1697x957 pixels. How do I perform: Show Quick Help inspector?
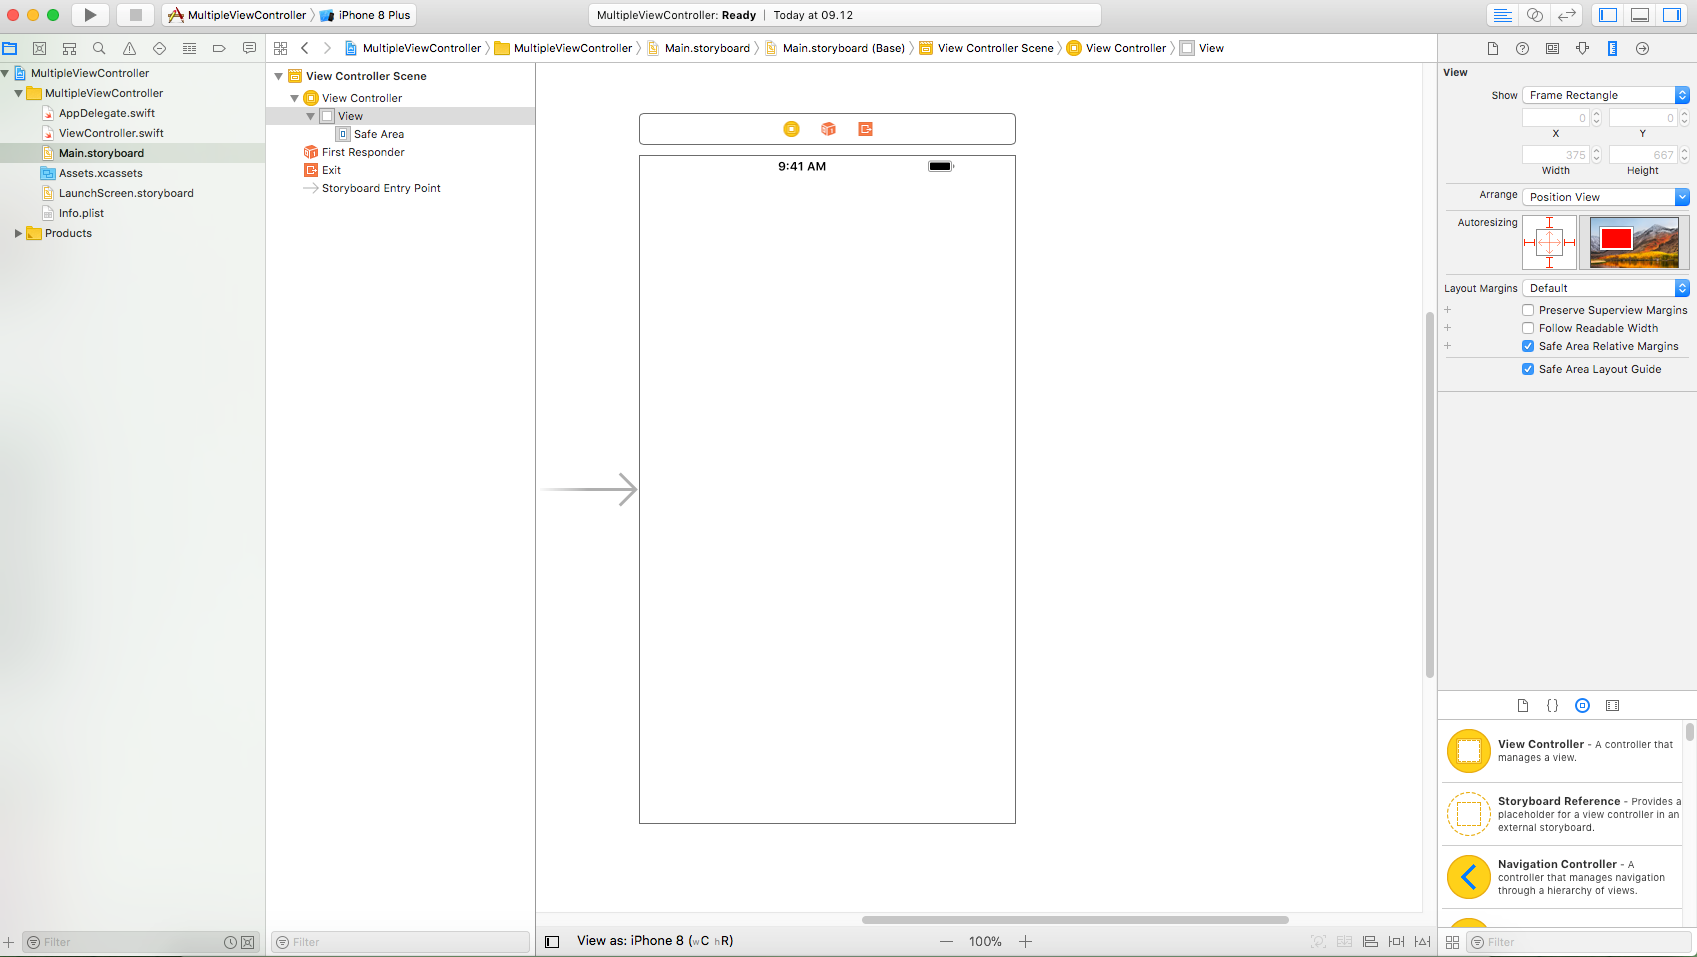coord(1522,47)
